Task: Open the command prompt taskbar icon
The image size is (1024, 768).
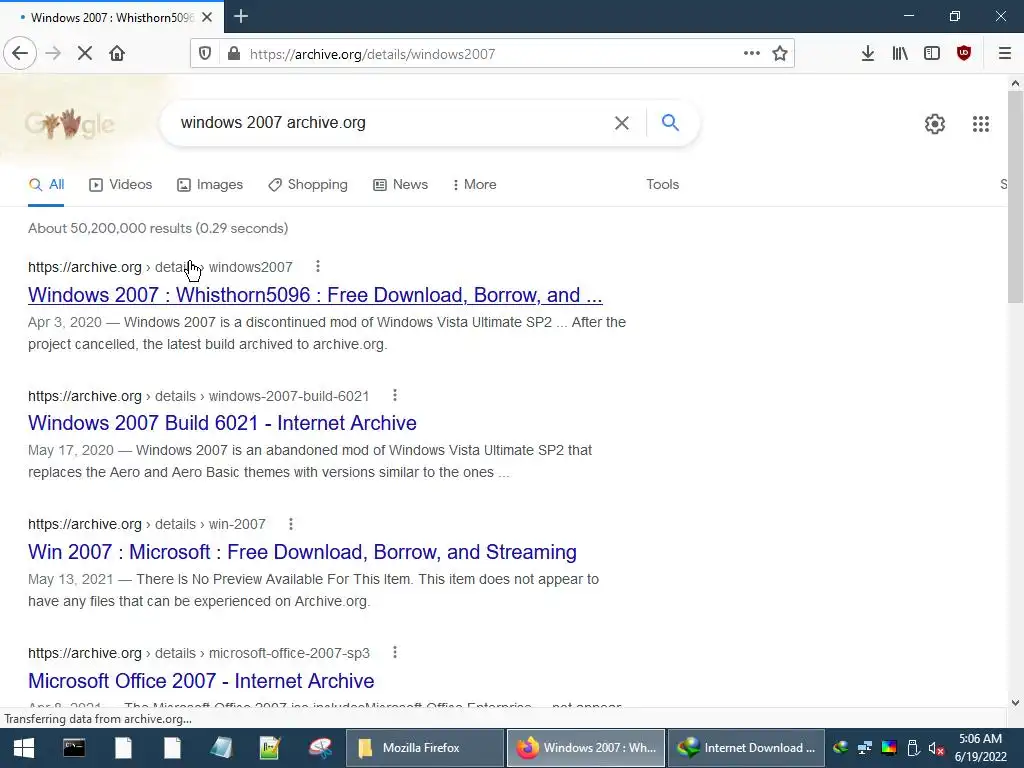Action: (74, 748)
